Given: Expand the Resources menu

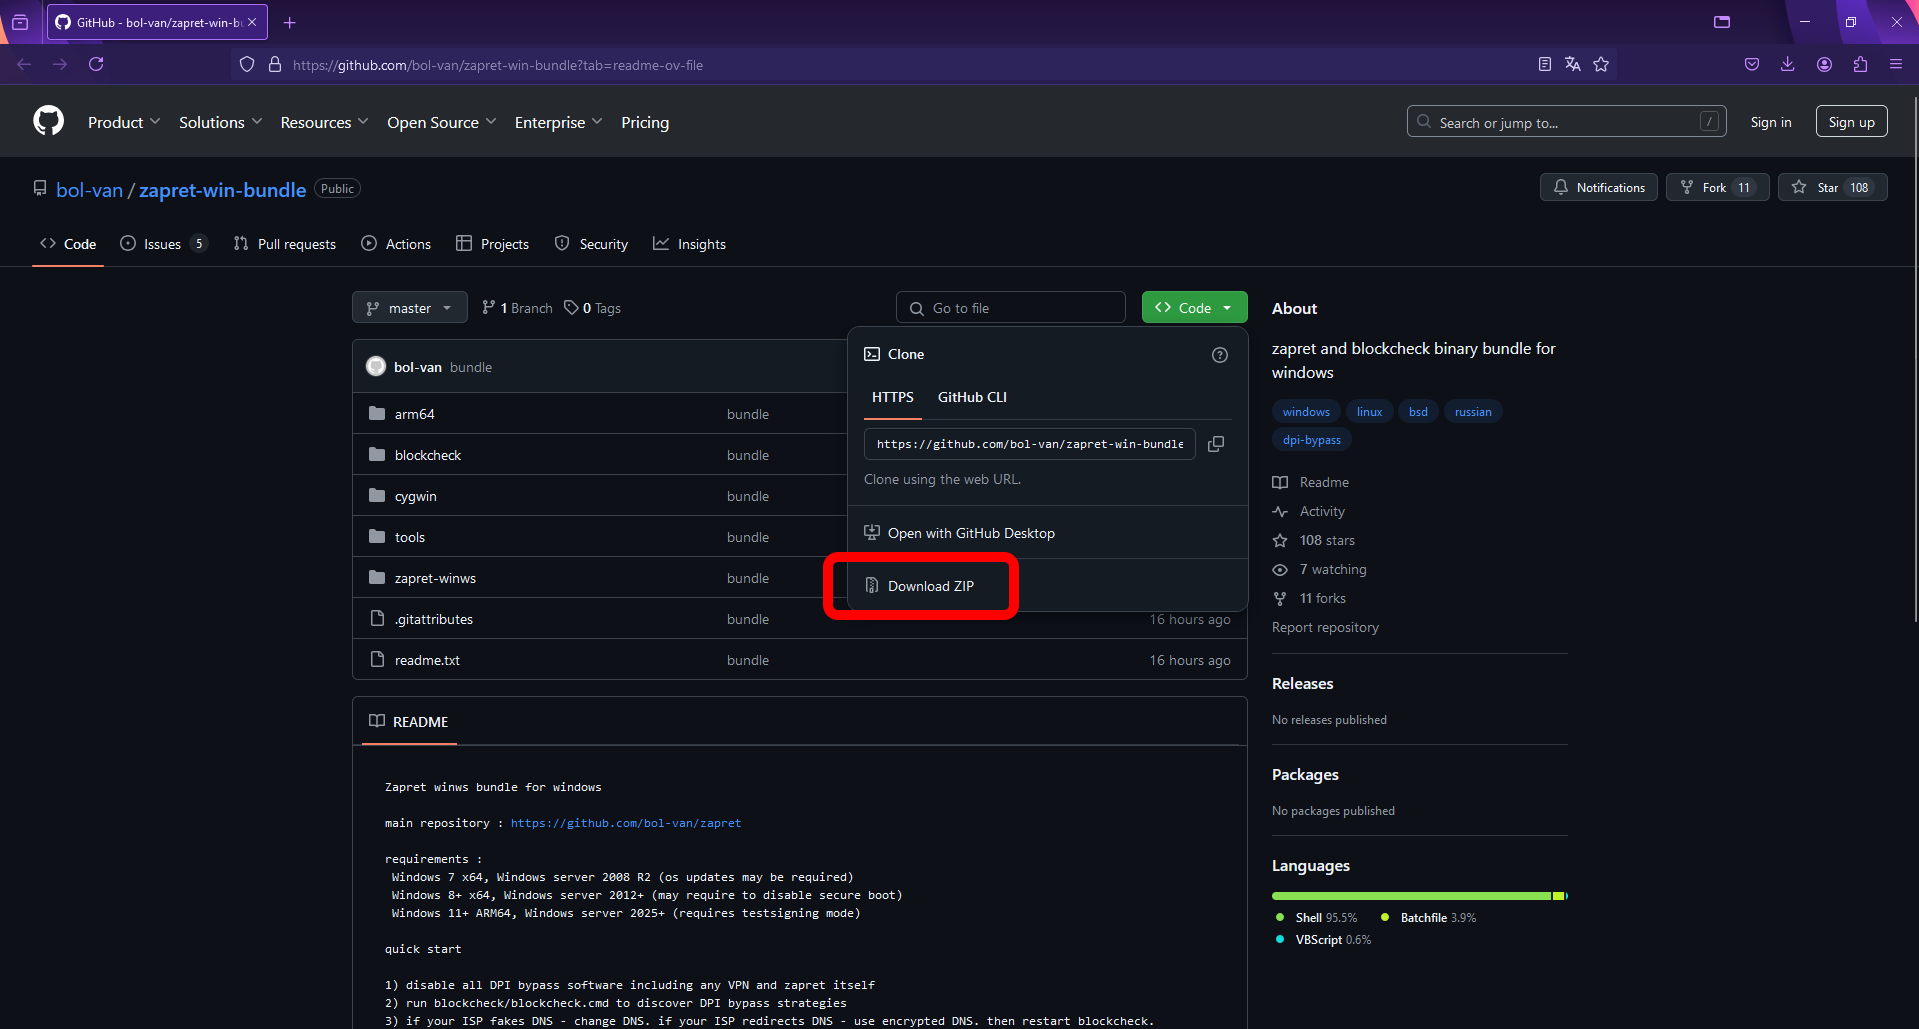Looking at the screenshot, I should pos(325,122).
